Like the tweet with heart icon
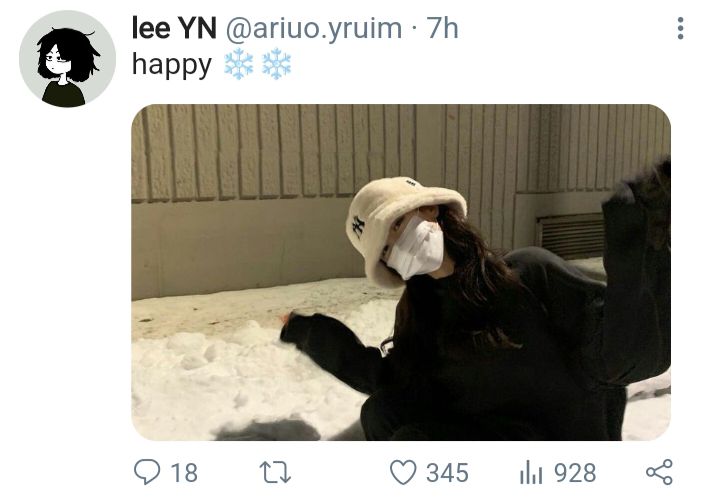The height and width of the screenshot is (500, 720). [x=403, y=472]
